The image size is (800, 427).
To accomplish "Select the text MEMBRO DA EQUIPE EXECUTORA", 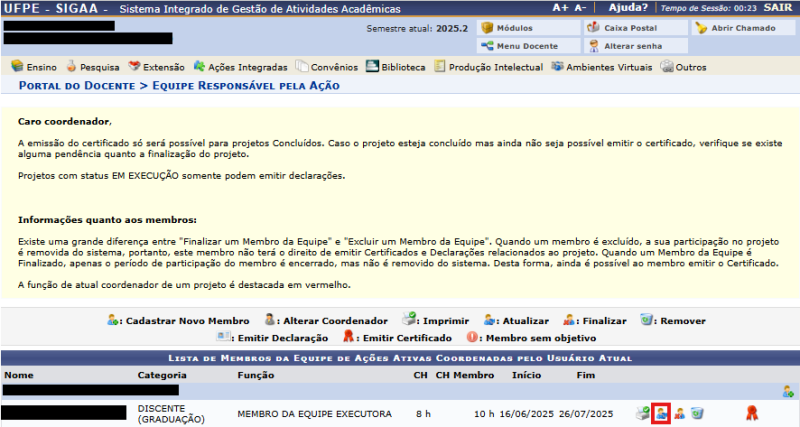I will 314,414.
